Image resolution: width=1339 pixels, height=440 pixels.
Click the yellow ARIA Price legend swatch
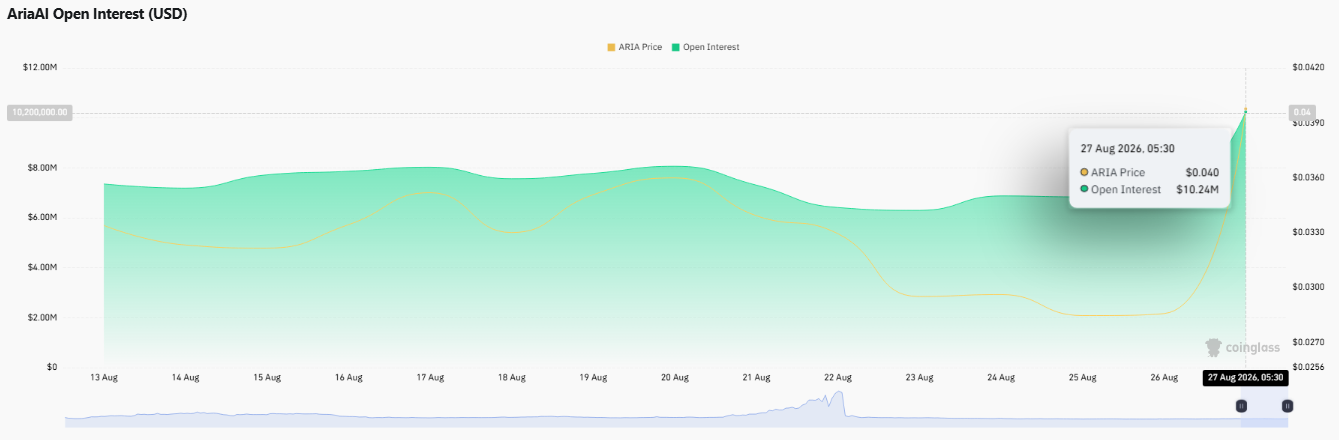tap(611, 47)
